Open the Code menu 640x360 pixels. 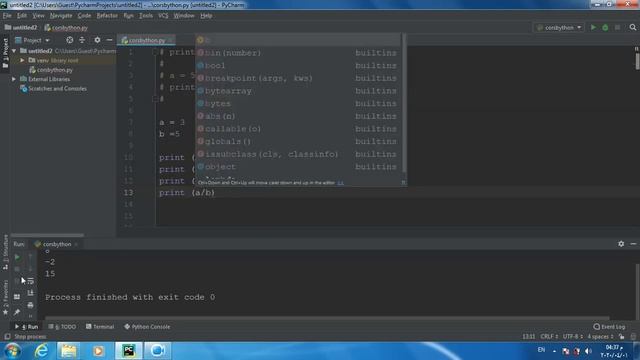point(84,16)
